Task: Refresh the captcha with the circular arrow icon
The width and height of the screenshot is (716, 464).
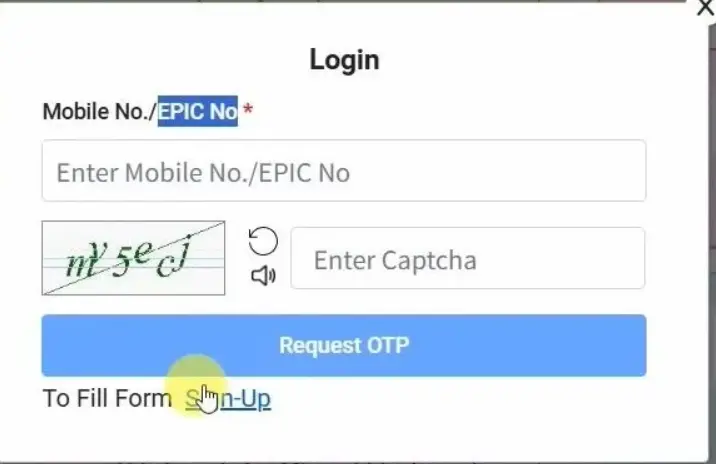Action: [x=263, y=241]
